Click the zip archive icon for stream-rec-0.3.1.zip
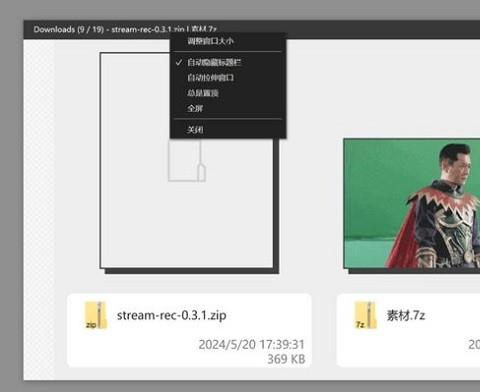Image resolution: width=480 pixels, height=392 pixels. tap(96, 315)
